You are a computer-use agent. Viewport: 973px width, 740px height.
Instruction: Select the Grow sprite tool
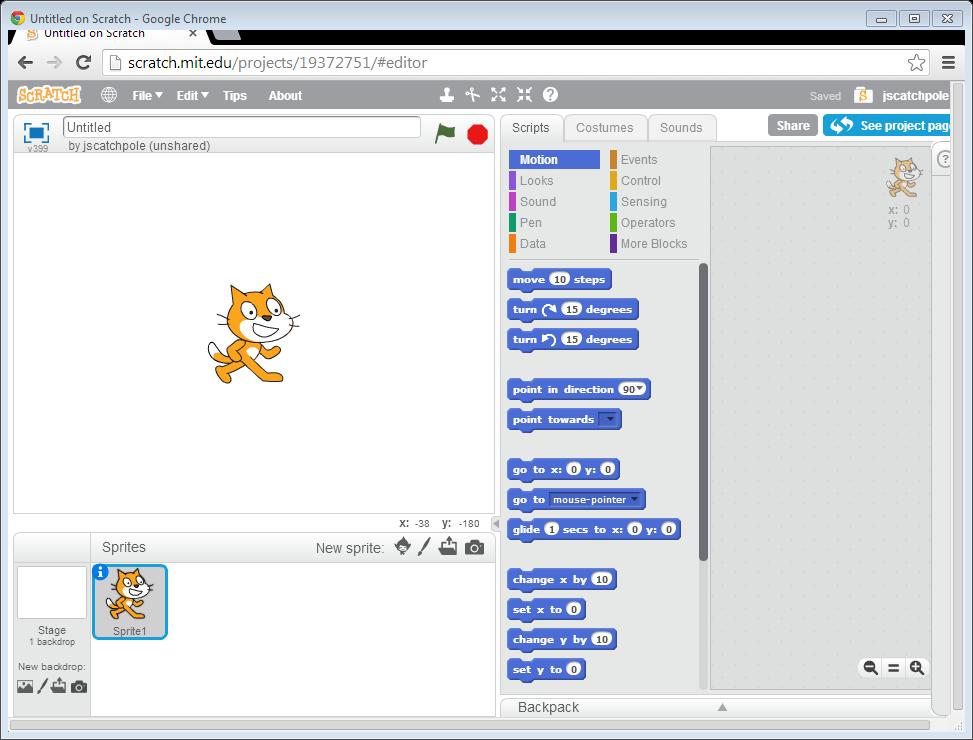(x=498, y=95)
